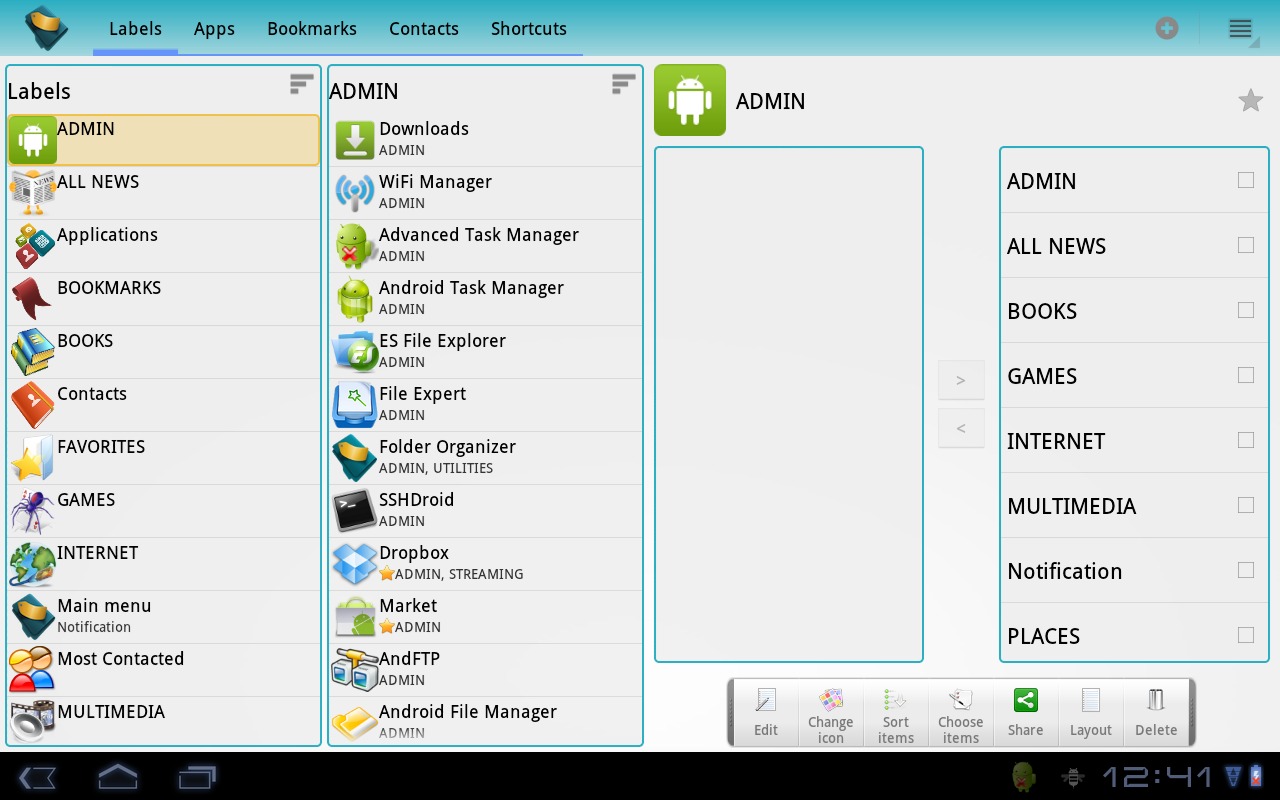Check the ADMIN checkbox
This screenshot has width=1280, height=800.
click(x=1245, y=180)
